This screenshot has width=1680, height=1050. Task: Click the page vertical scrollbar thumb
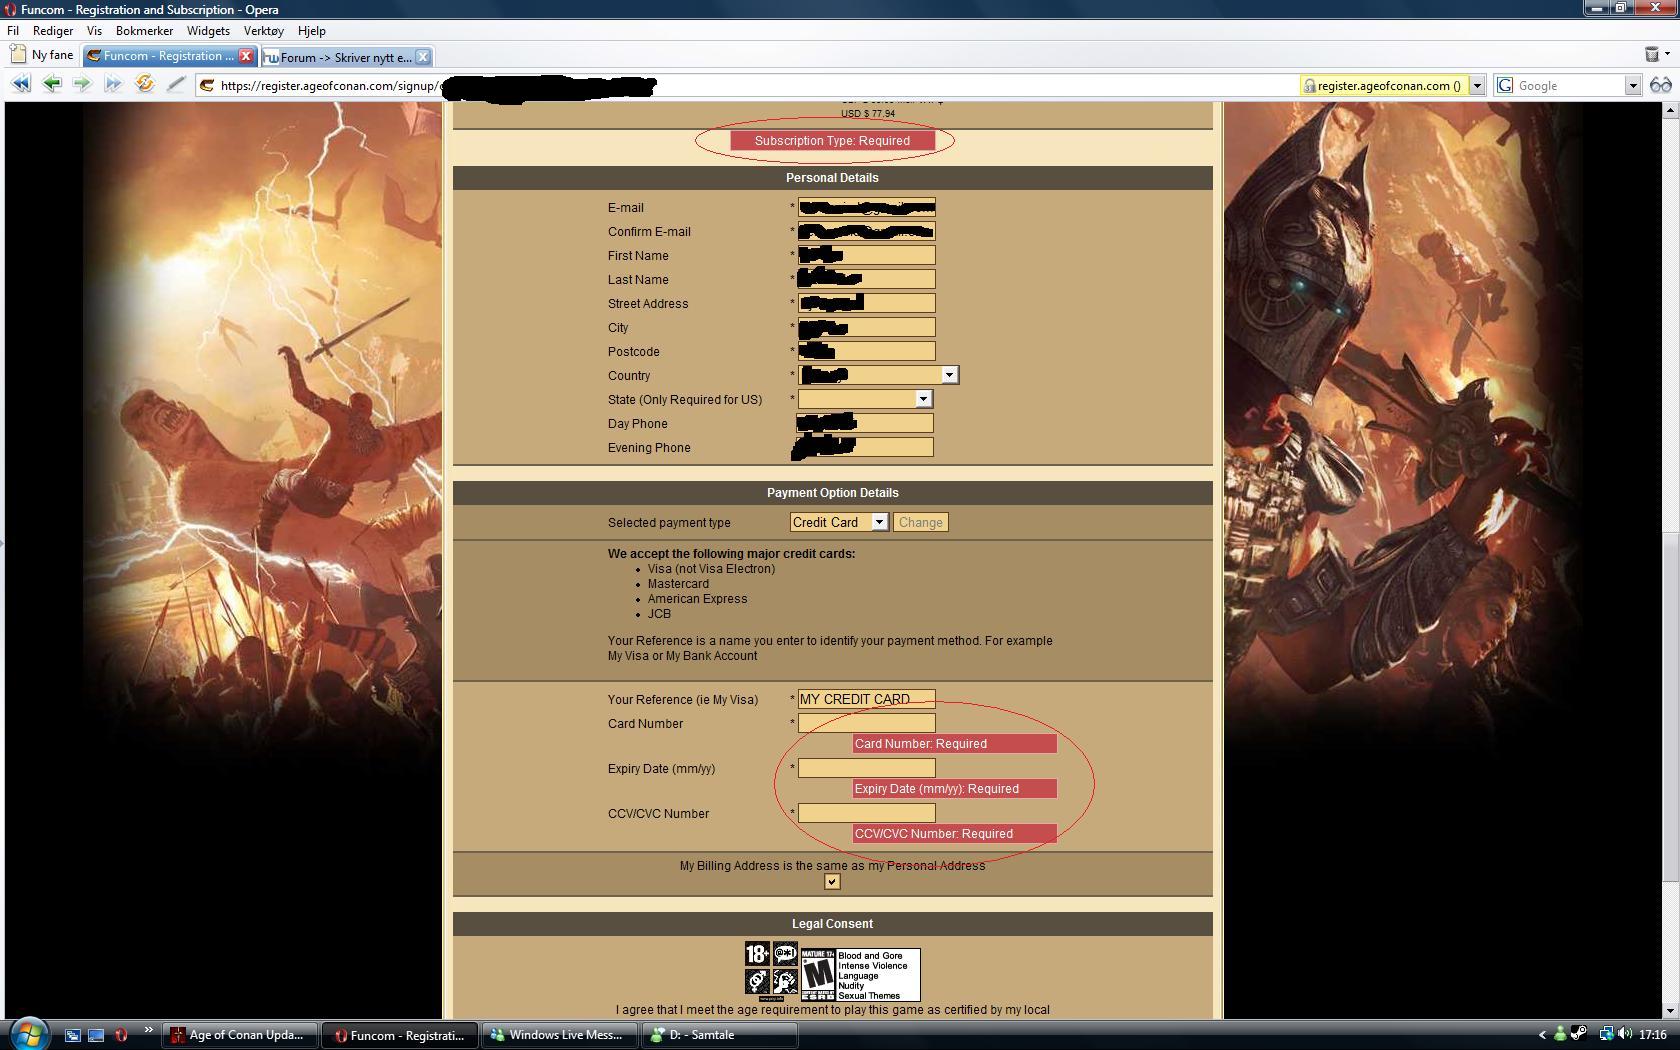click(x=1670, y=708)
